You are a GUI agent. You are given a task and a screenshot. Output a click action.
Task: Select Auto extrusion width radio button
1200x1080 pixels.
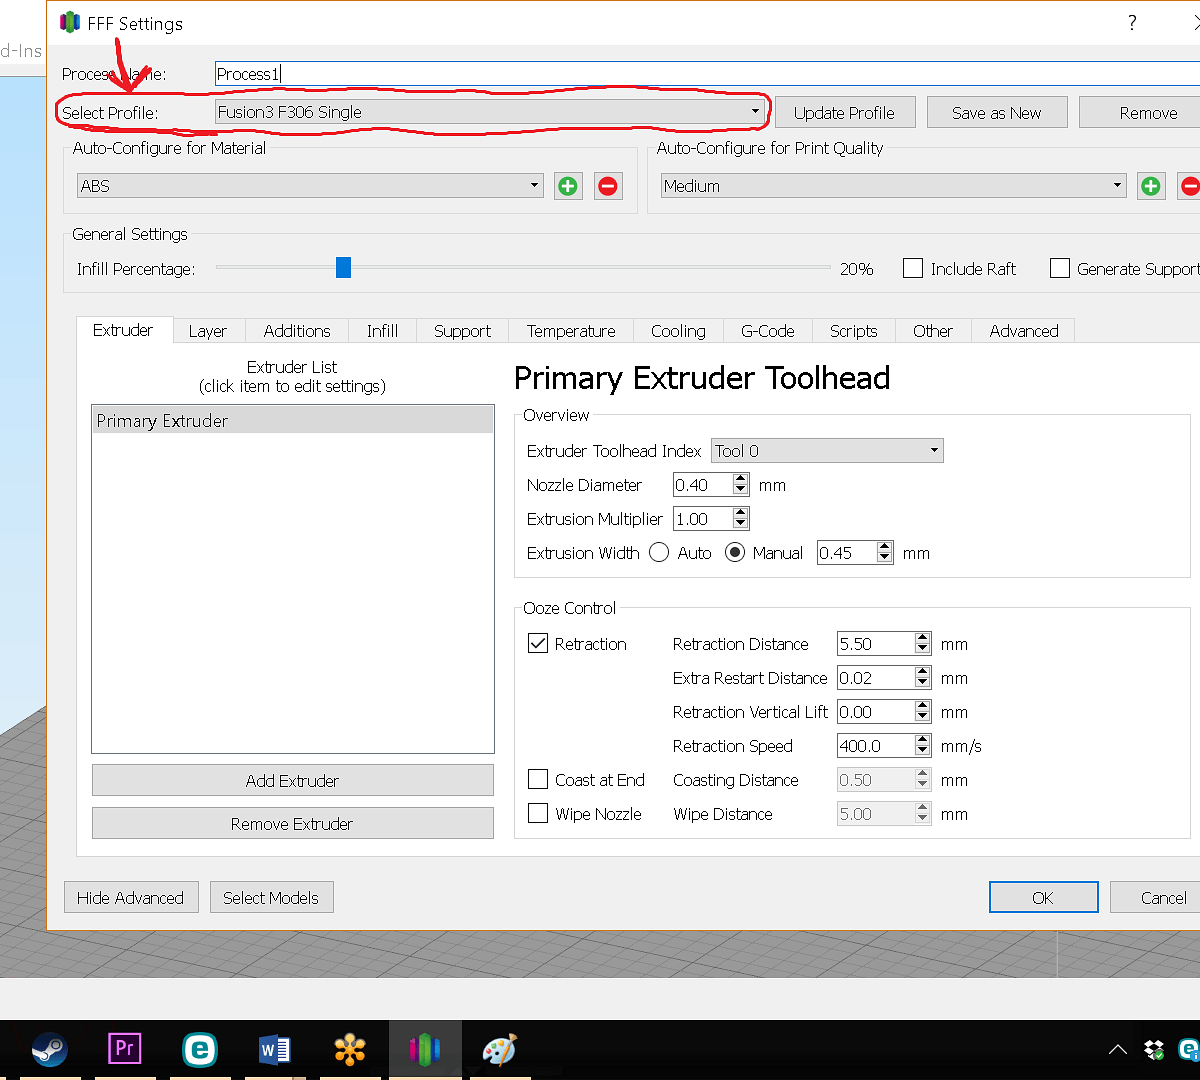tap(659, 553)
